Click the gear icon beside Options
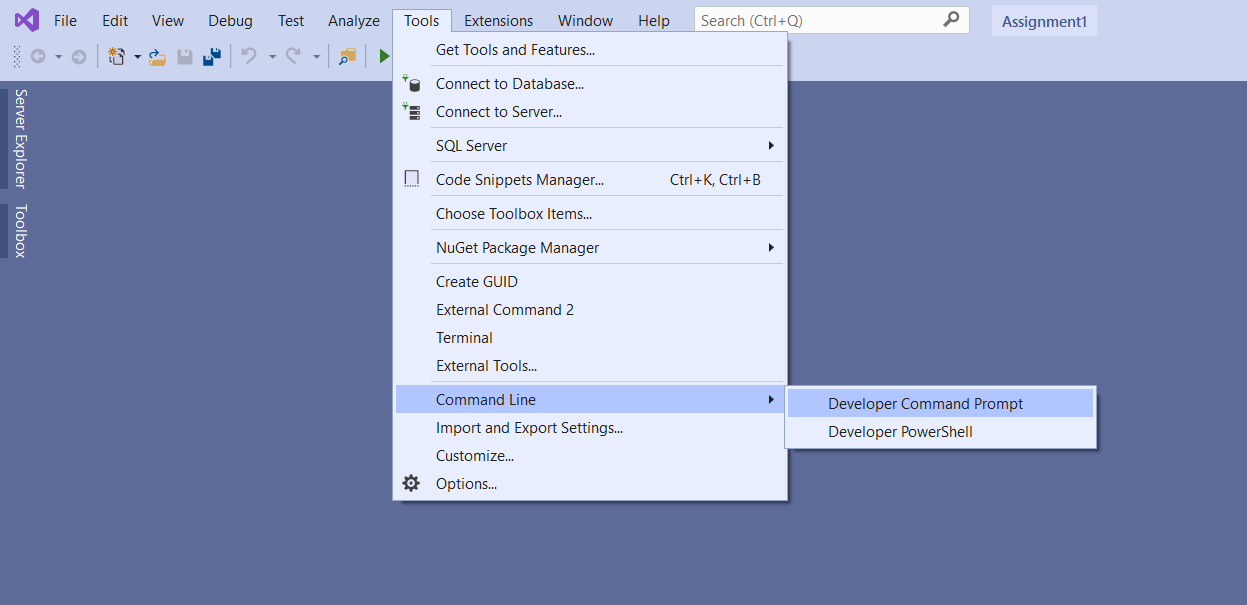The image size is (1247, 605). coord(411,484)
